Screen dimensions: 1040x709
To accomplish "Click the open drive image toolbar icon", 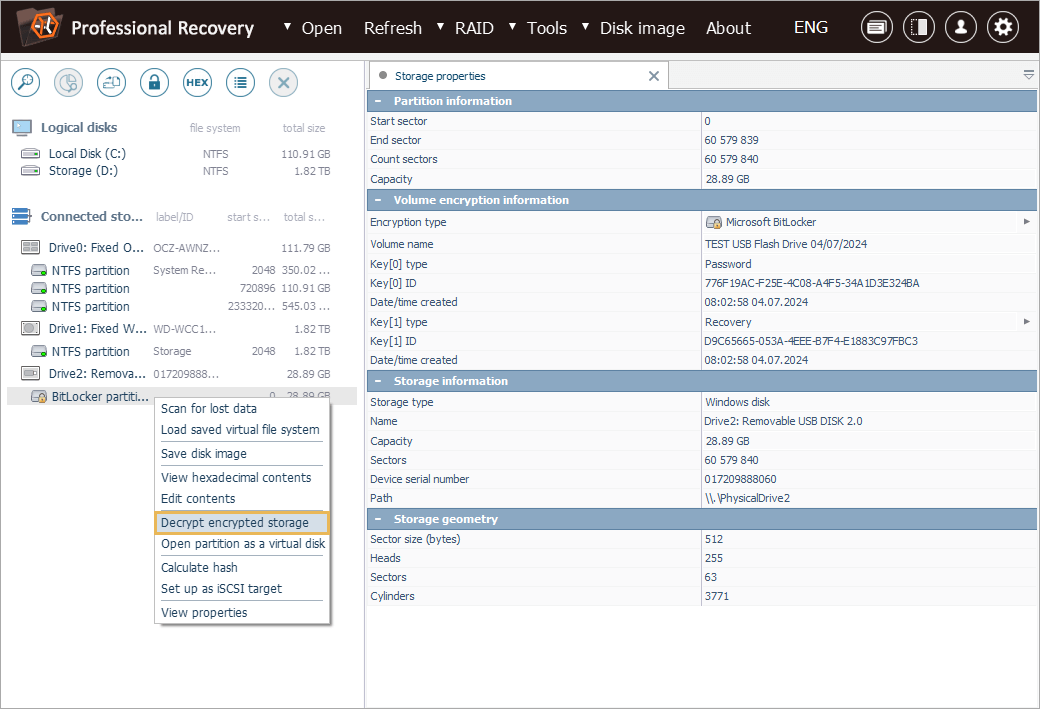I will [x=111, y=83].
